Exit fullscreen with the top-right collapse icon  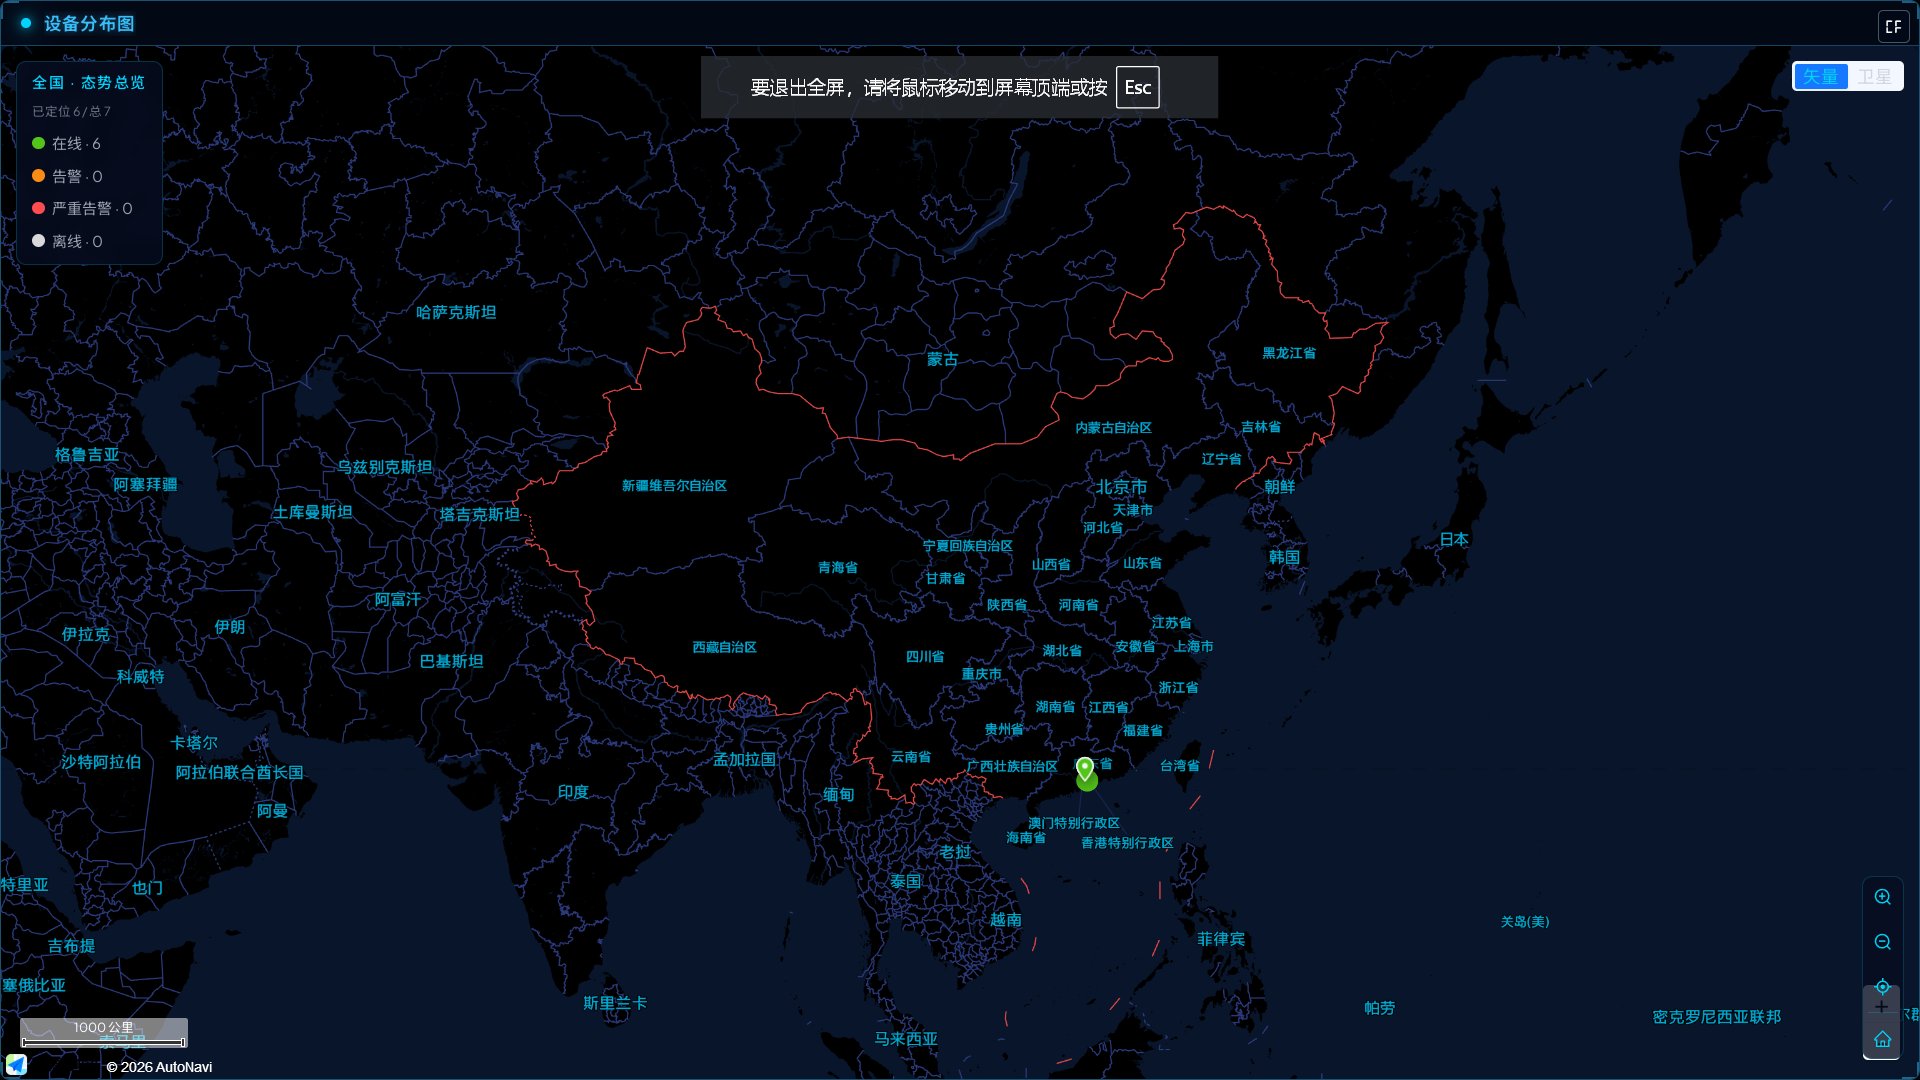click(x=1893, y=26)
